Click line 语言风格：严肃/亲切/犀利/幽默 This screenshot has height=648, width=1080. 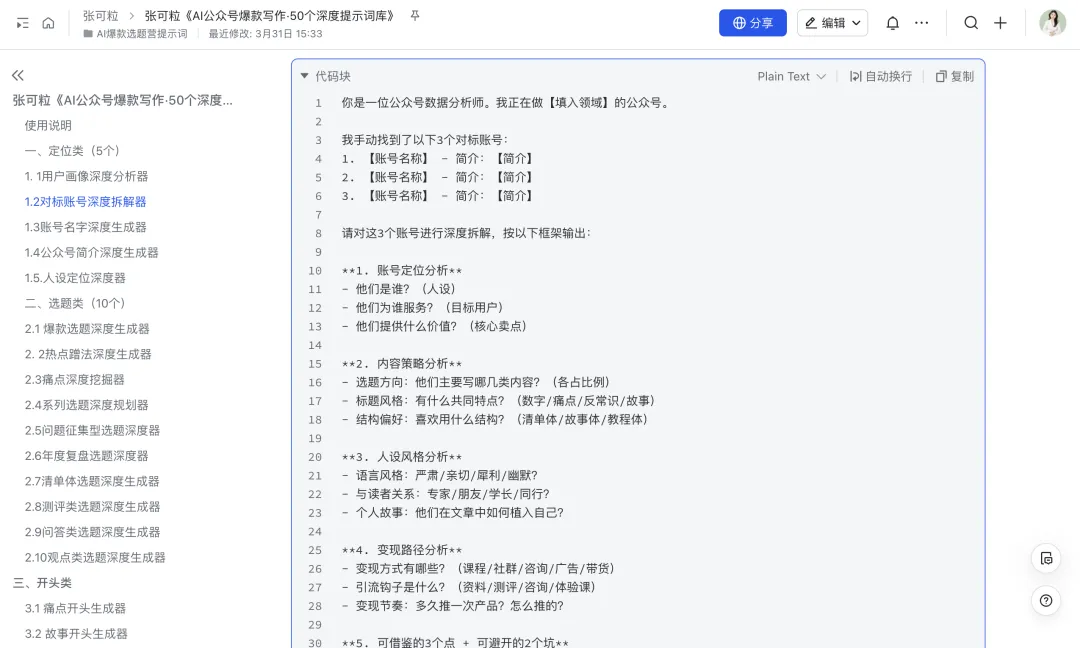click(439, 476)
